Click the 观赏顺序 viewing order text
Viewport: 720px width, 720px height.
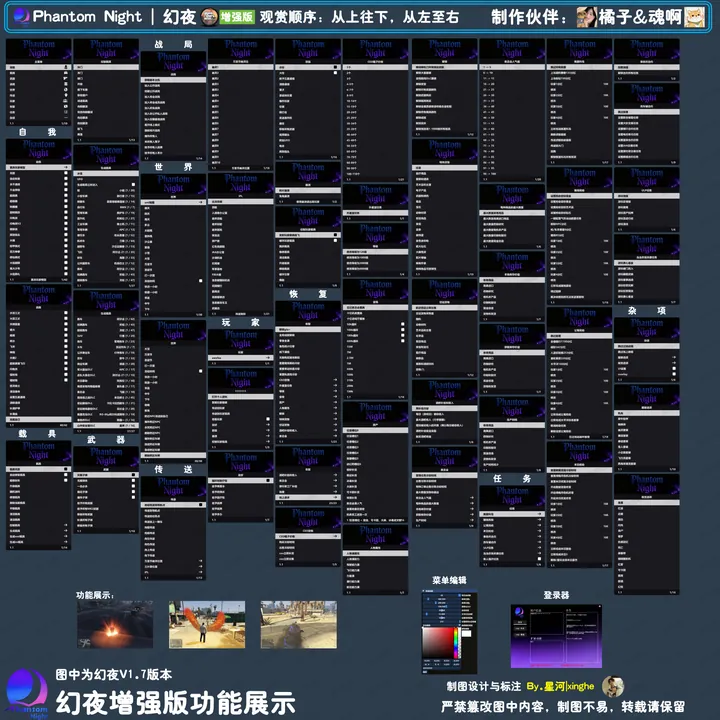tap(359, 17)
